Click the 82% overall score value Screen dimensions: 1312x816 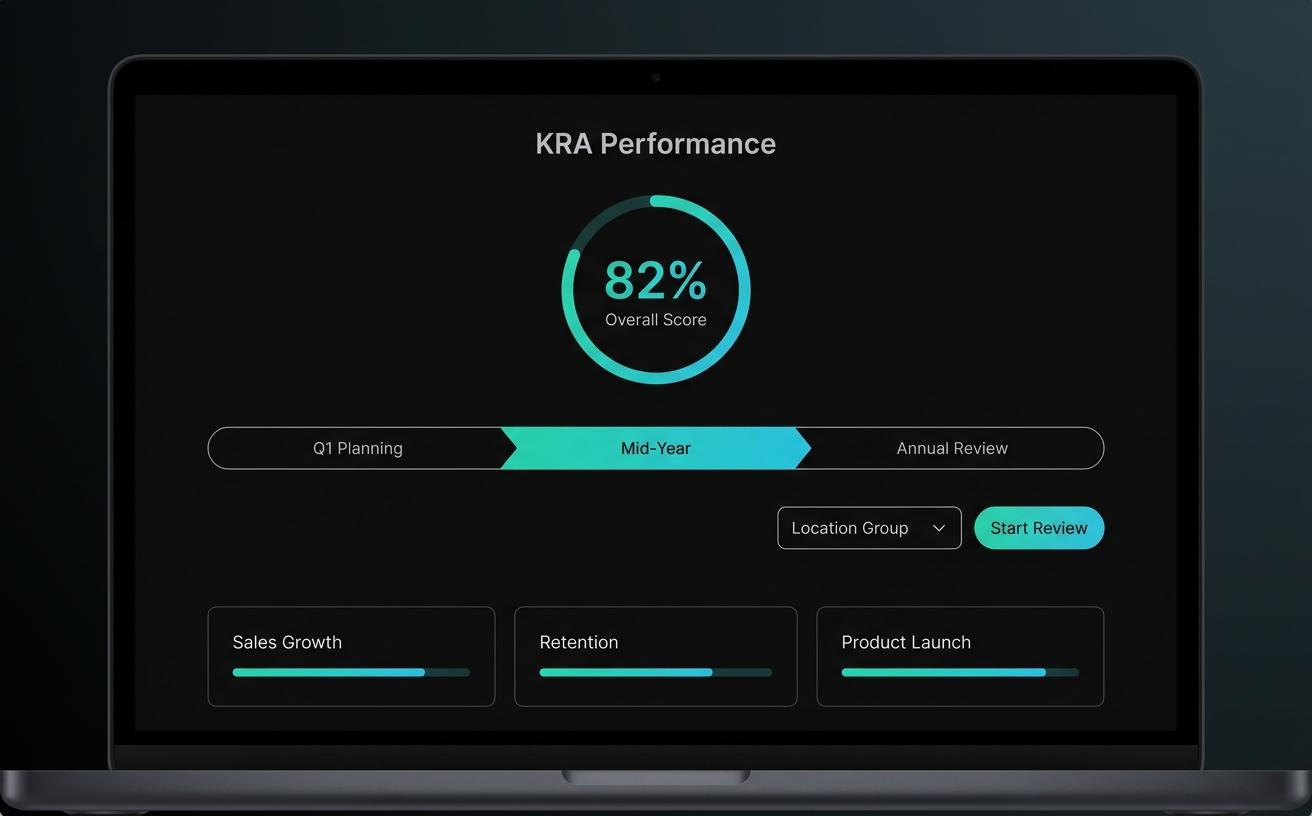[656, 281]
